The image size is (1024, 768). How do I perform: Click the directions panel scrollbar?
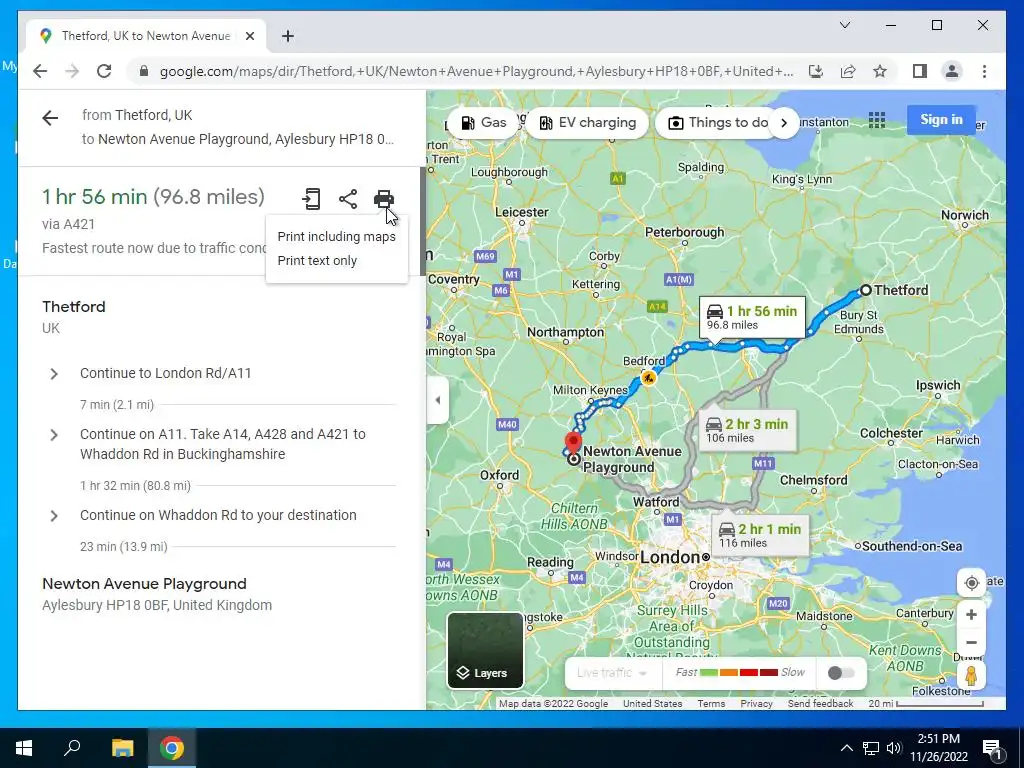tap(423, 221)
